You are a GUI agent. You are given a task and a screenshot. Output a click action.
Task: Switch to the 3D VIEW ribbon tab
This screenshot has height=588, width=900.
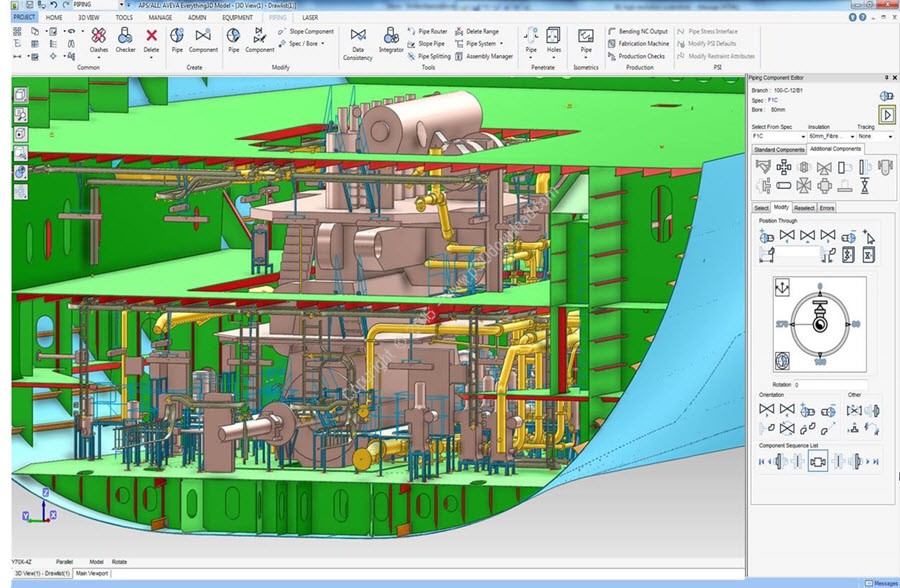pyautogui.click(x=87, y=17)
